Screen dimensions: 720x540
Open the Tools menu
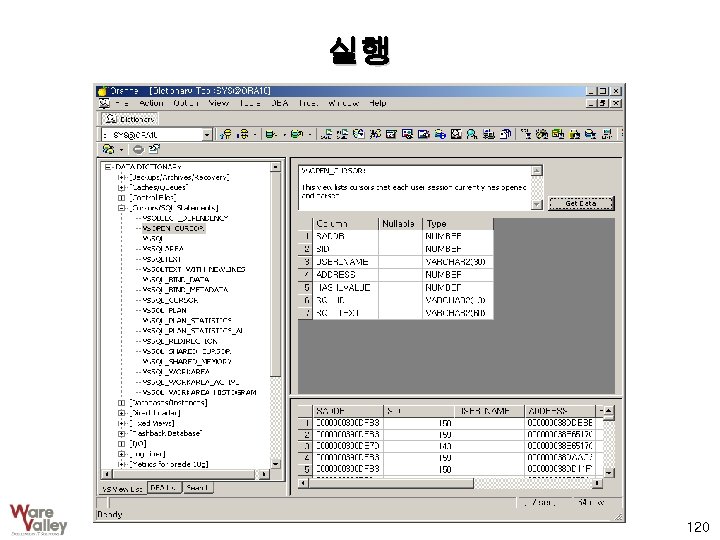[250, 103]
